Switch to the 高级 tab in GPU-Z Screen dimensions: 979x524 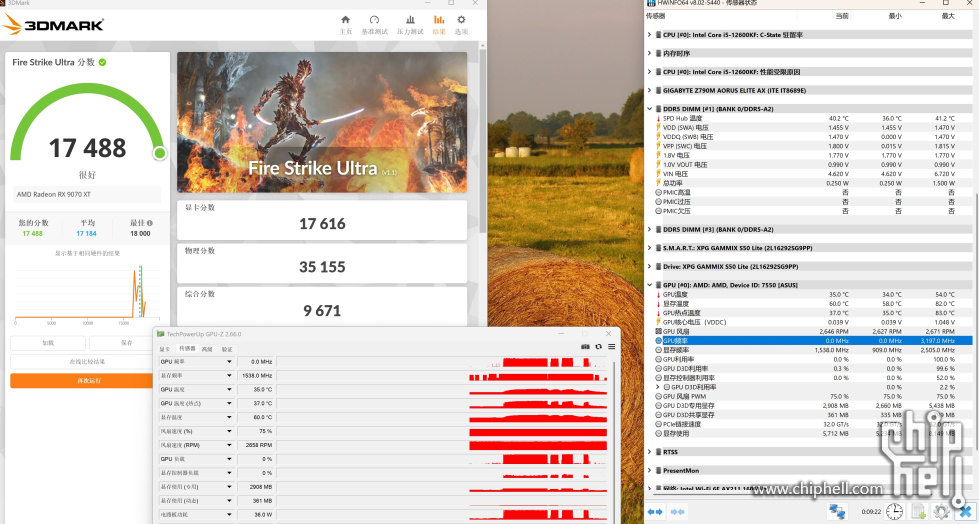207,349
